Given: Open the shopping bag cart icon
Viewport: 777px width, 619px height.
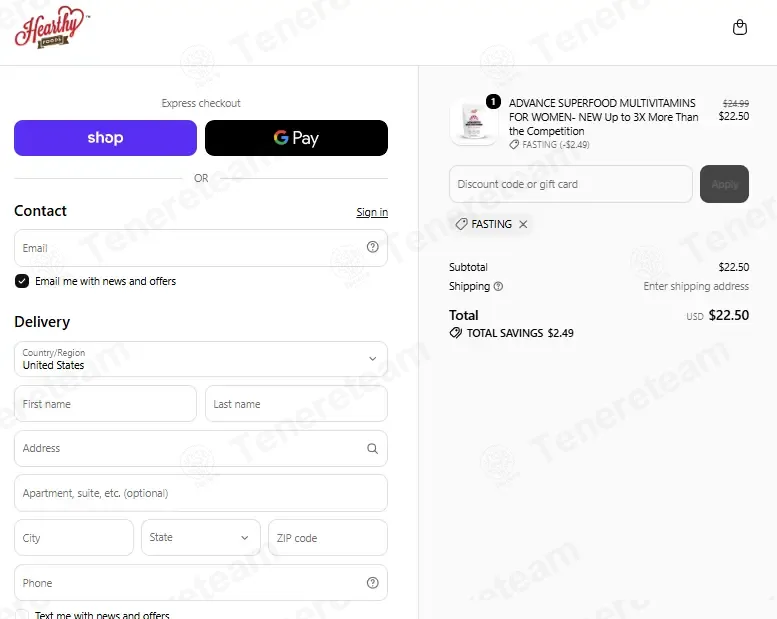Looking at the screenshot, I should coord(739,27).
